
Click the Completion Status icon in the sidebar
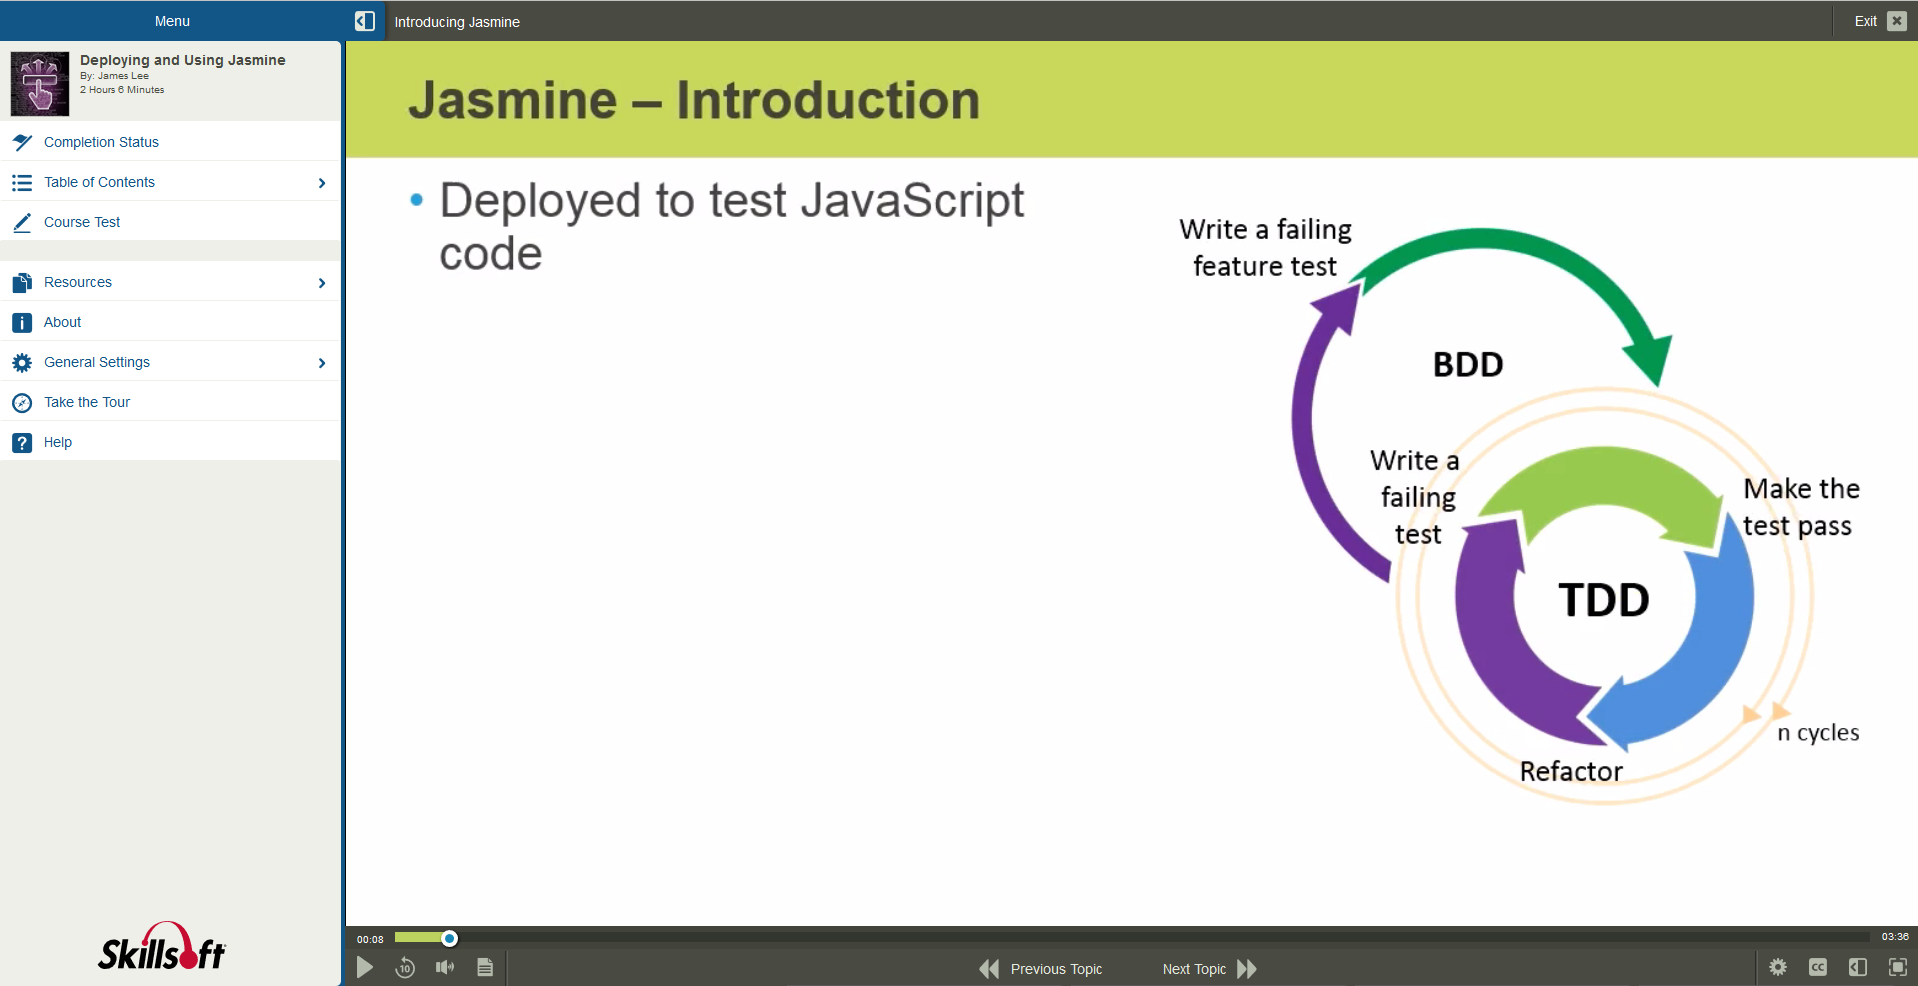click(x=21, y=142)
